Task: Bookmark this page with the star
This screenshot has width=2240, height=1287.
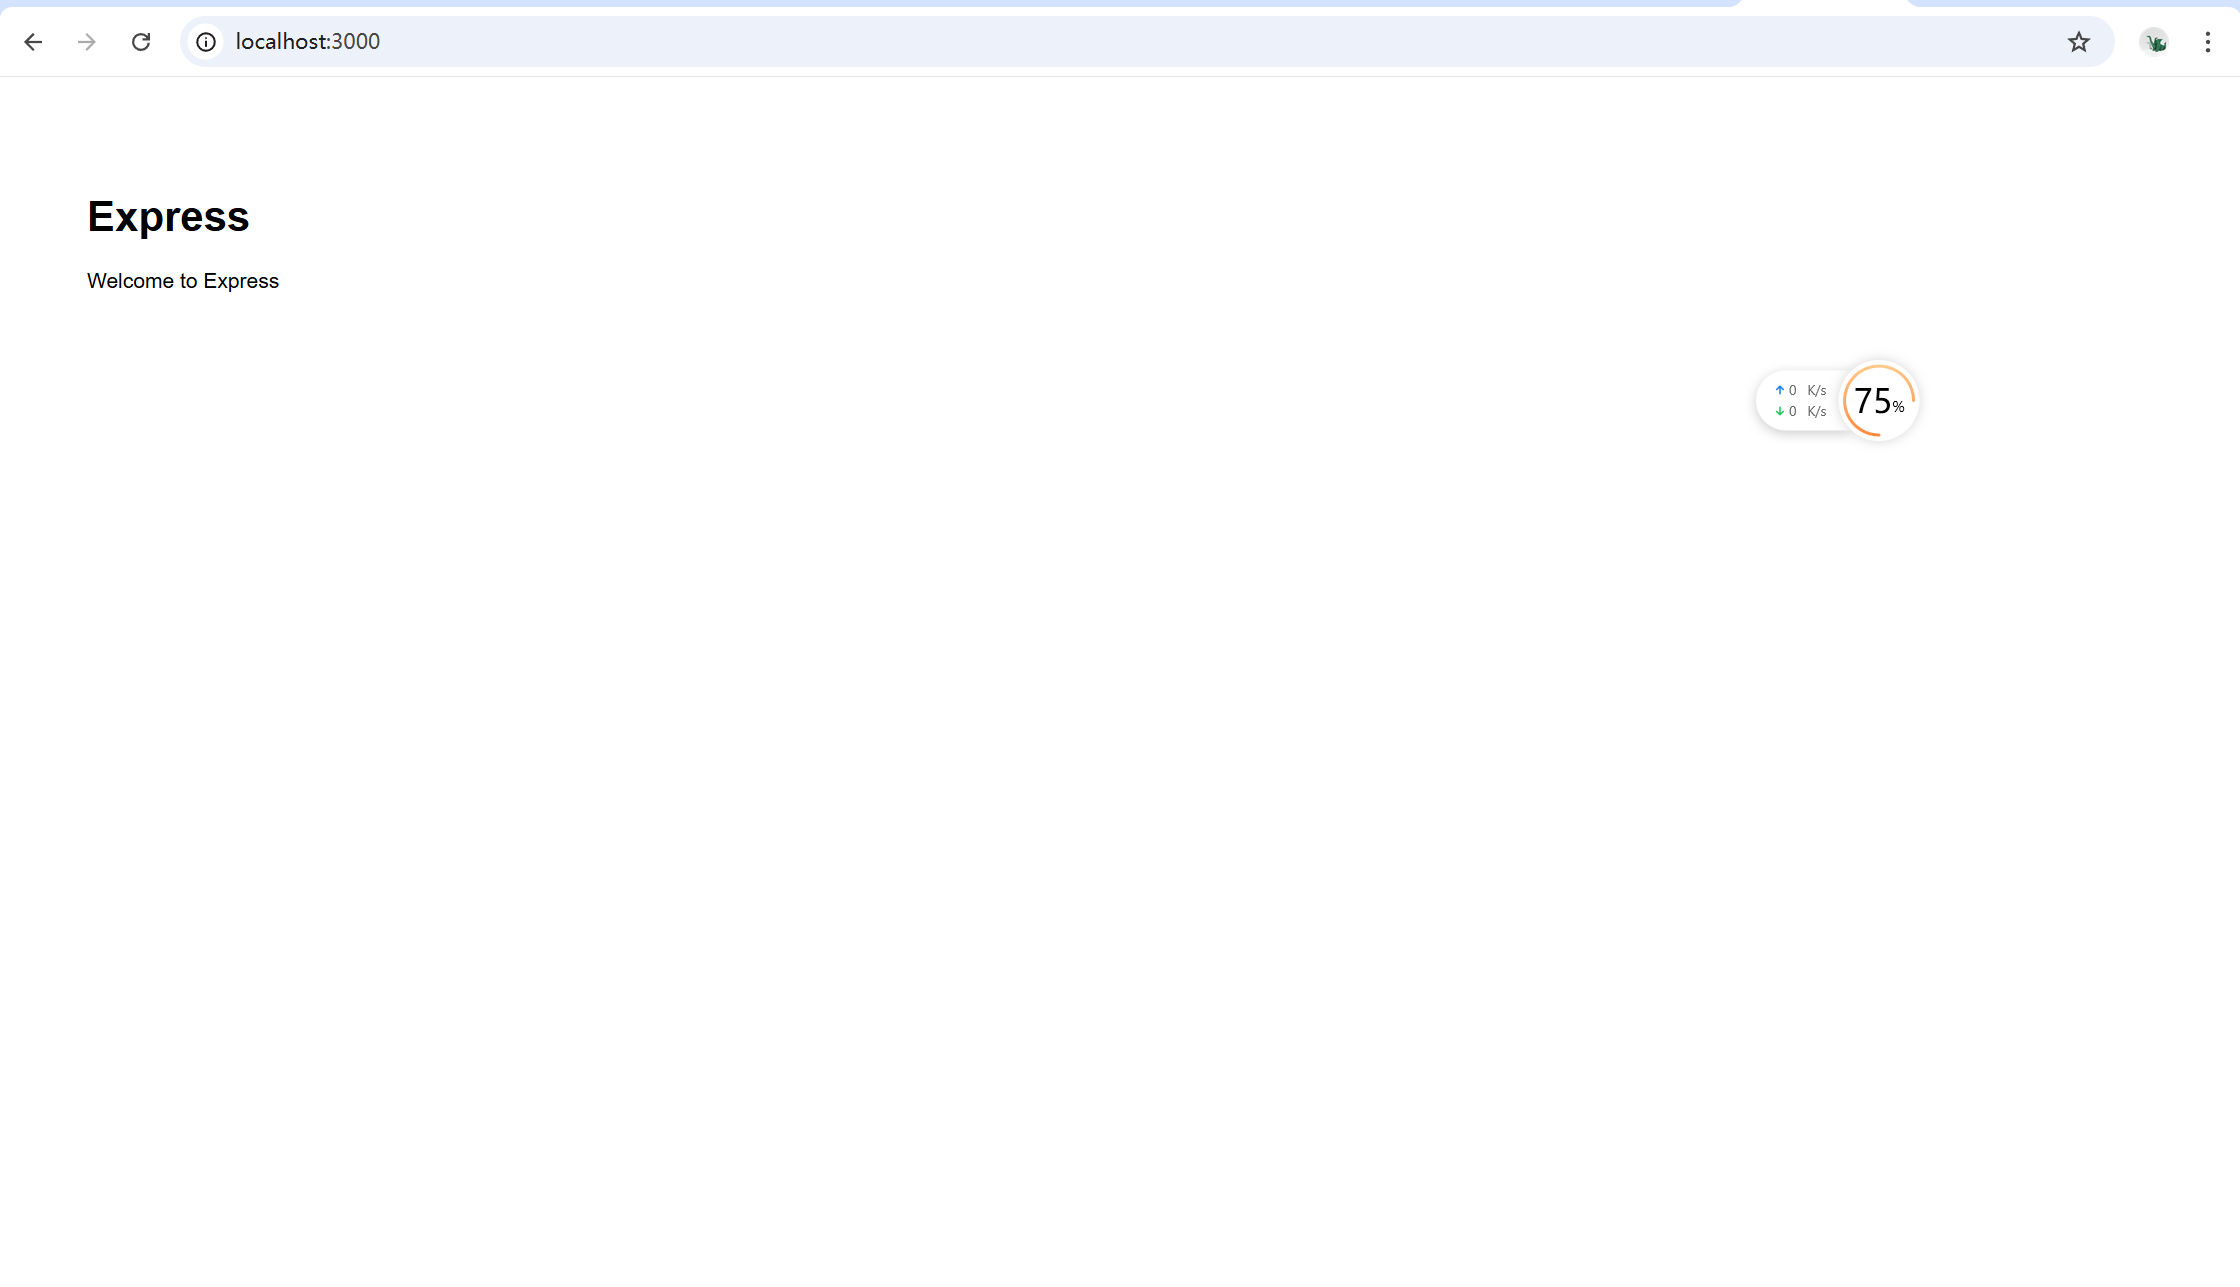Action: (2079, 42)
